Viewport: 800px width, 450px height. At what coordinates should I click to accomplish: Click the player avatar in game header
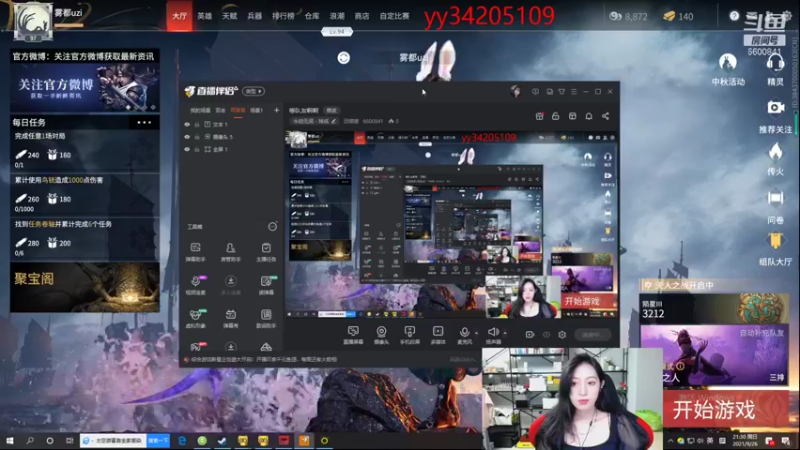(33, 21)
